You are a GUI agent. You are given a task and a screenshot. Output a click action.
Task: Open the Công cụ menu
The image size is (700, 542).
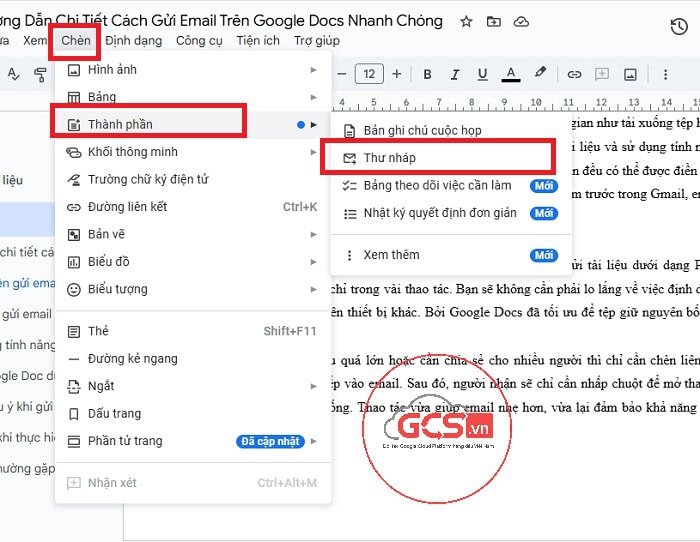click(x=199, y=41)
